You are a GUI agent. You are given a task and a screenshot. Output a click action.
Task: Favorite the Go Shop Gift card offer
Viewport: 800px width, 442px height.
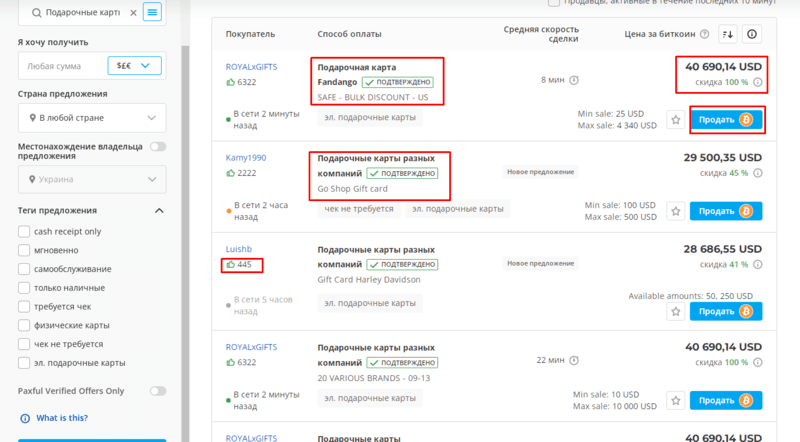[x=676, y=211]
